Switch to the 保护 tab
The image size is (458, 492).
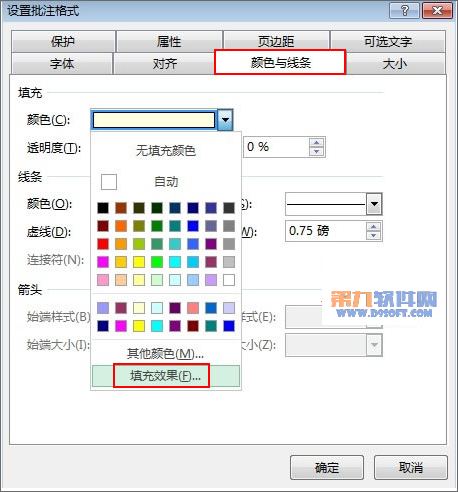click(63, 41)
